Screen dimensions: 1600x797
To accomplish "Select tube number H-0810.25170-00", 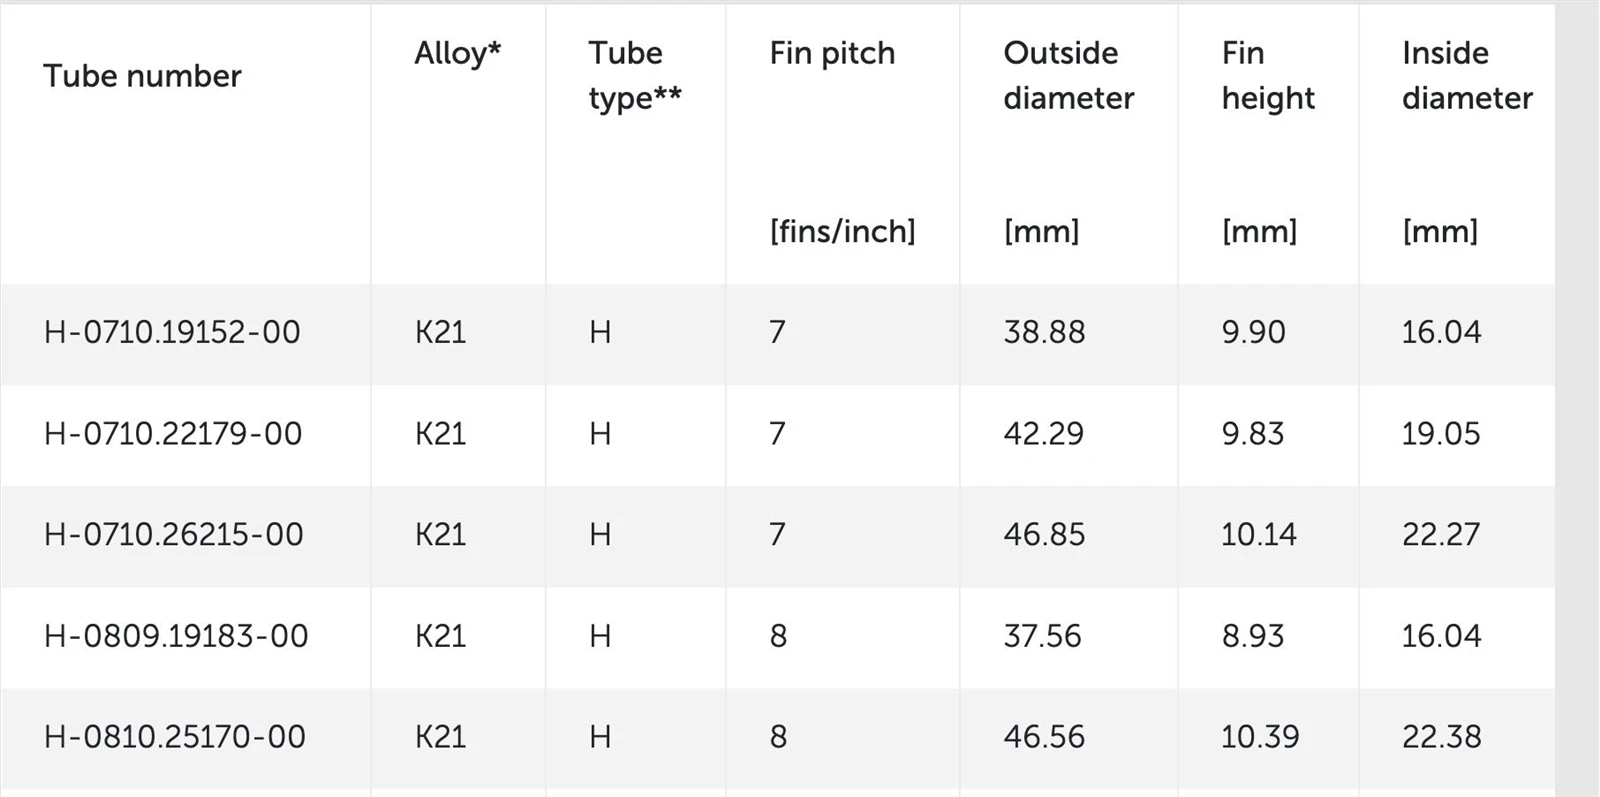I will (175, 737).
